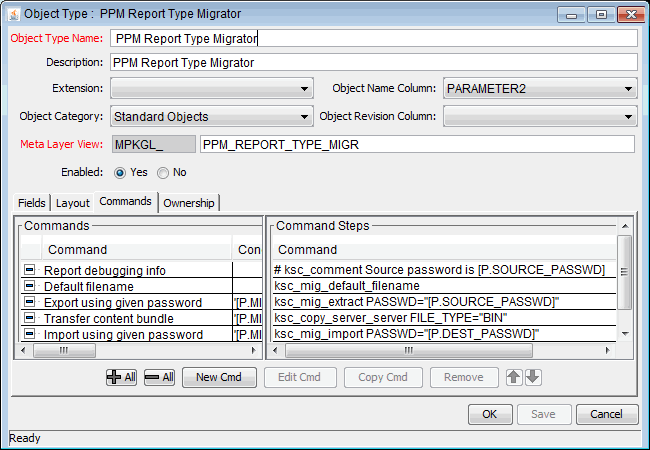
Task: Switch to the Fields tab
Action: coord(32,203)
